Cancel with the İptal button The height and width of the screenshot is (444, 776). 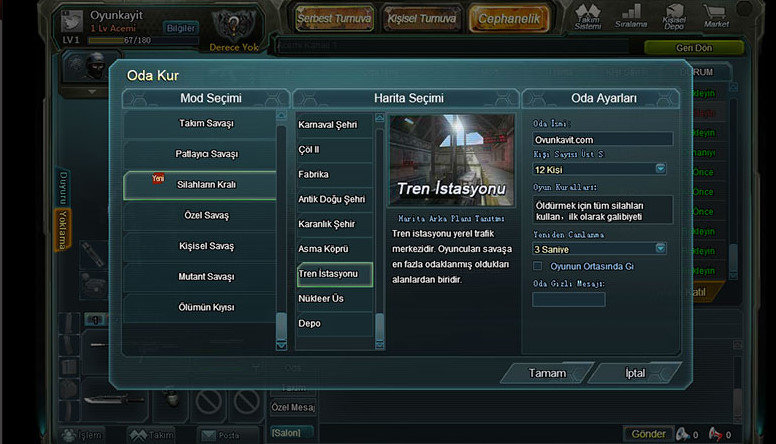point(635,373)
